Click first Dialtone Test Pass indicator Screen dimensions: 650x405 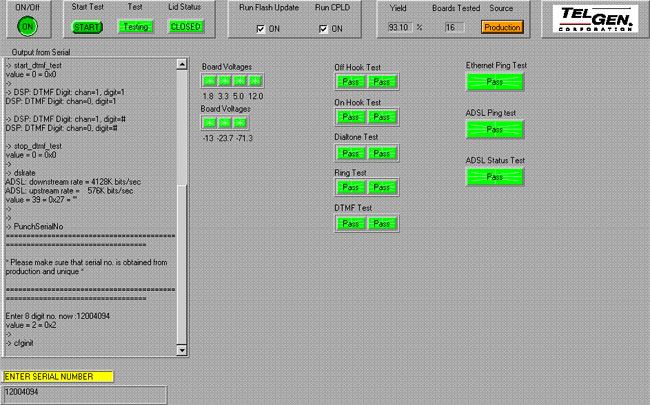coord(351,153)
